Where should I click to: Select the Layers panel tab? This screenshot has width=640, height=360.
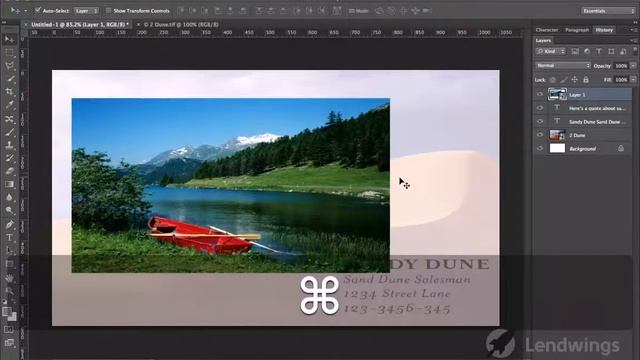click(x=543, y=40)
